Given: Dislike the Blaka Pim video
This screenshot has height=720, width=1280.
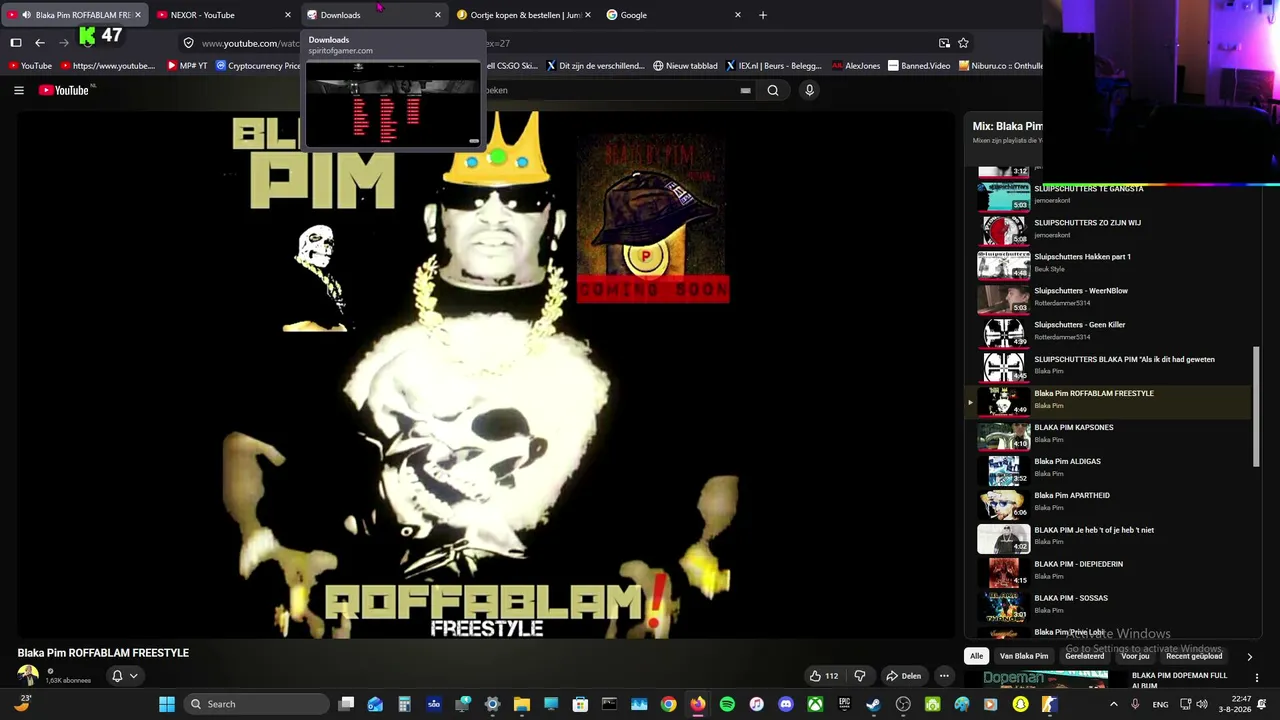Looking at the screenshot, I should click(x=860, y=676).
